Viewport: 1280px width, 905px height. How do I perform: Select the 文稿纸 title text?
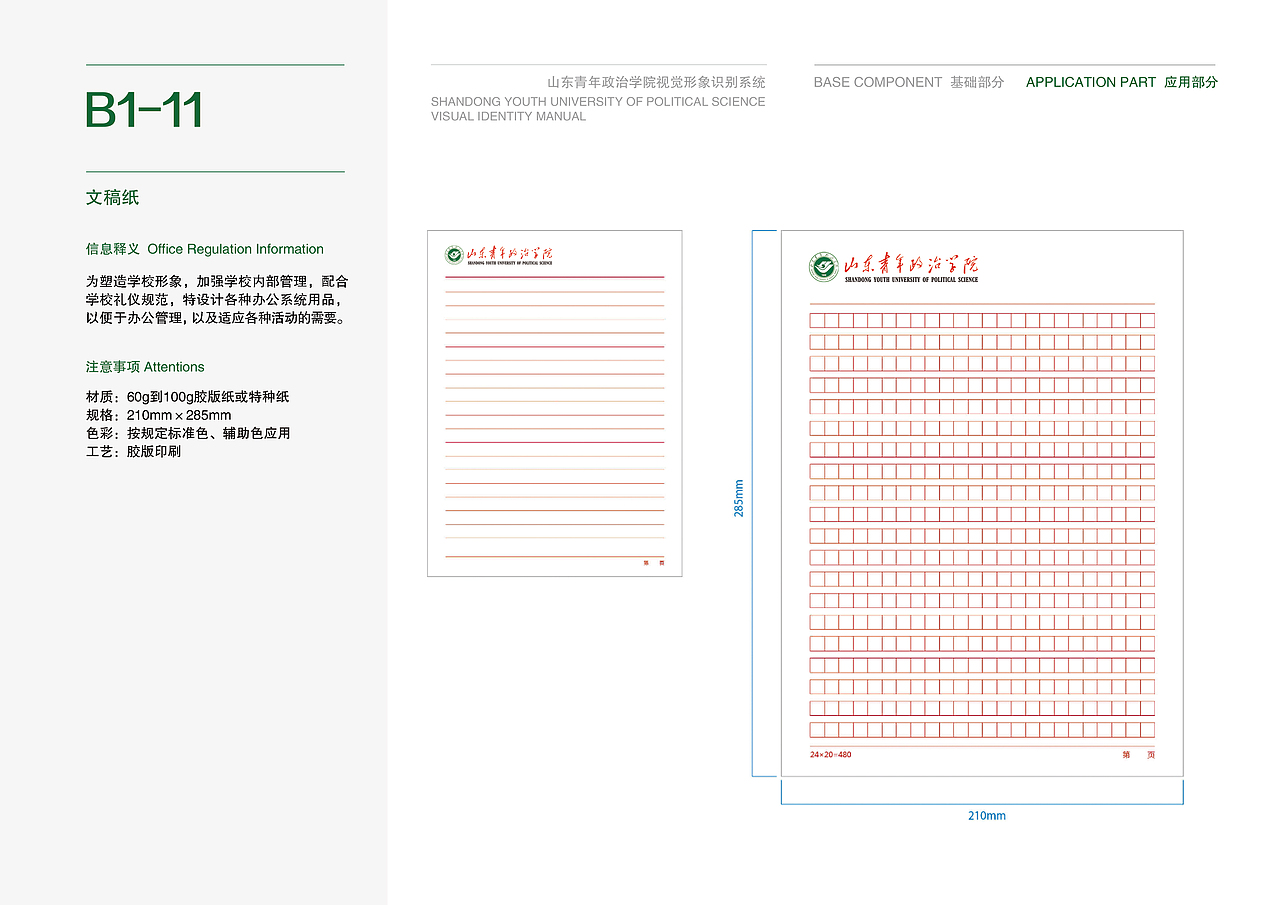(112, 198)
